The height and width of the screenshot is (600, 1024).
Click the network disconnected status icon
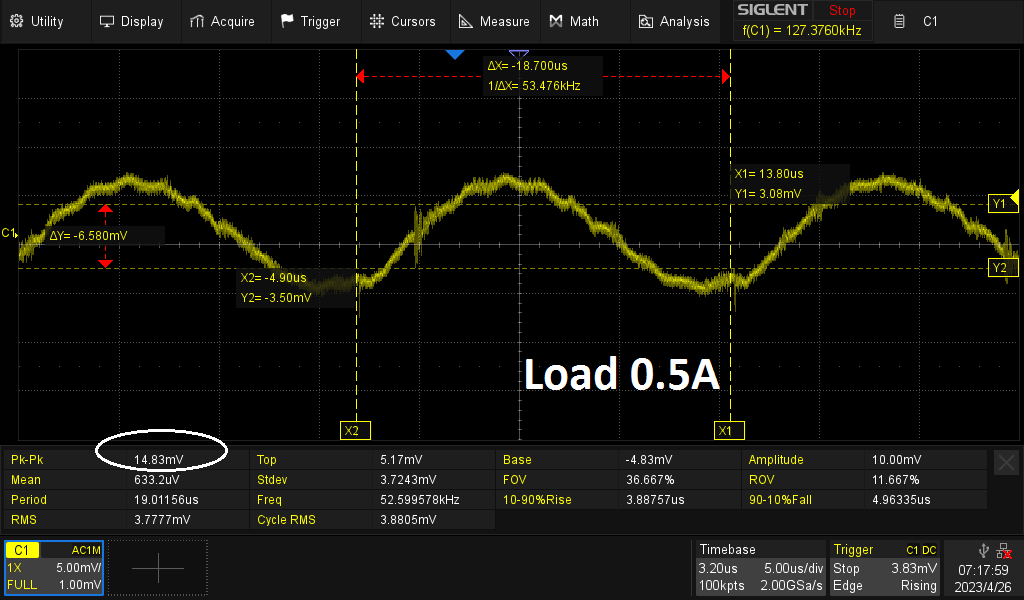(1005, 550)
